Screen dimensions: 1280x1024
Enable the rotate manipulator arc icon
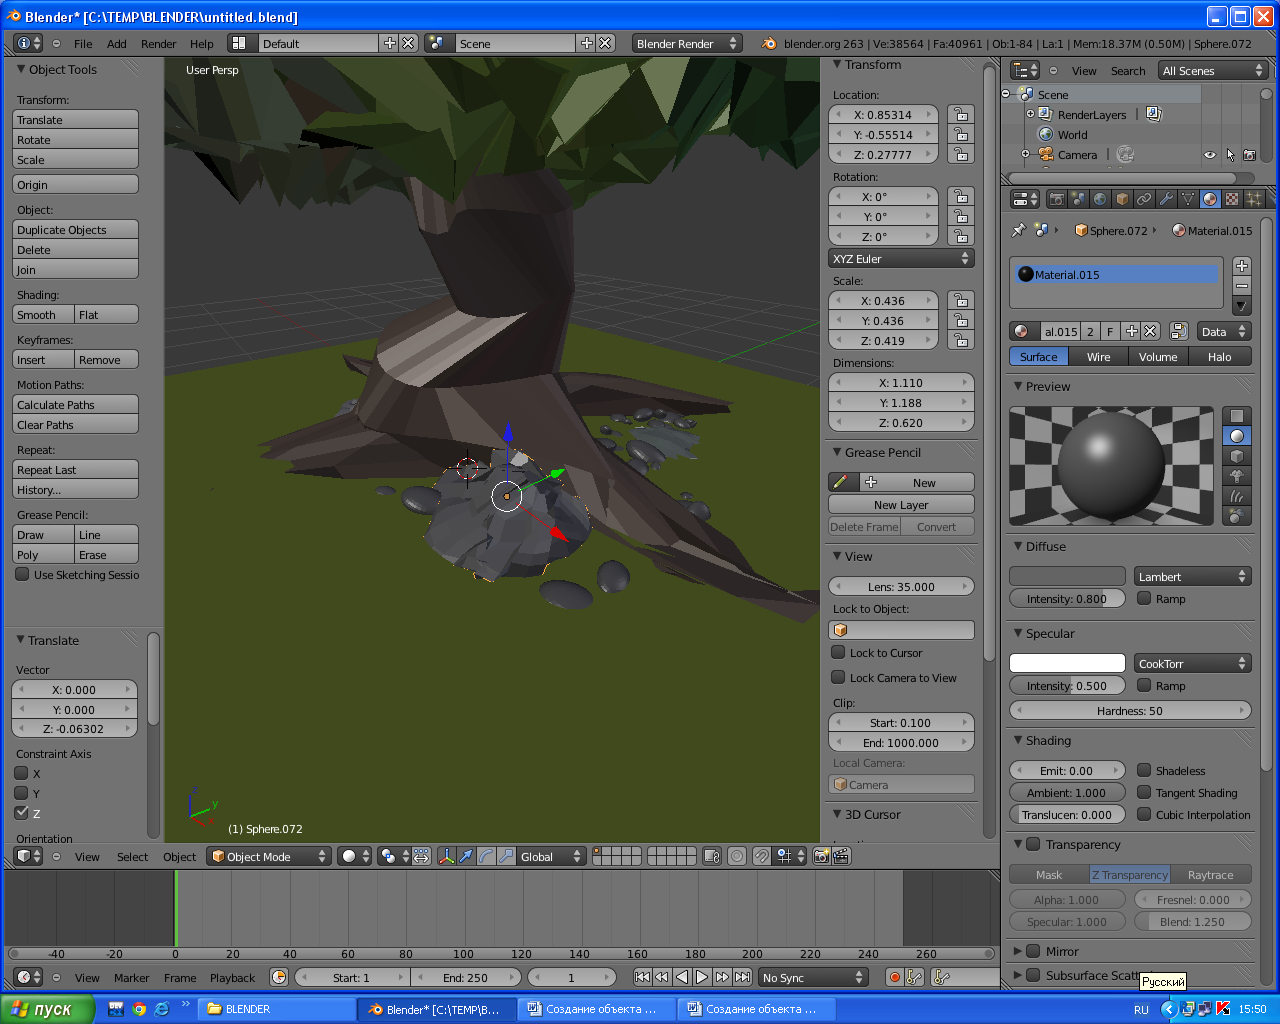coord(486,856)
